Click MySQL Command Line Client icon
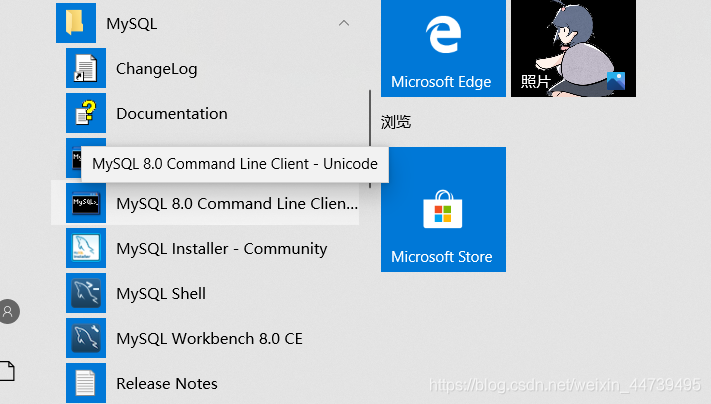This screenshot has height=404, width=711. (85, 204)
